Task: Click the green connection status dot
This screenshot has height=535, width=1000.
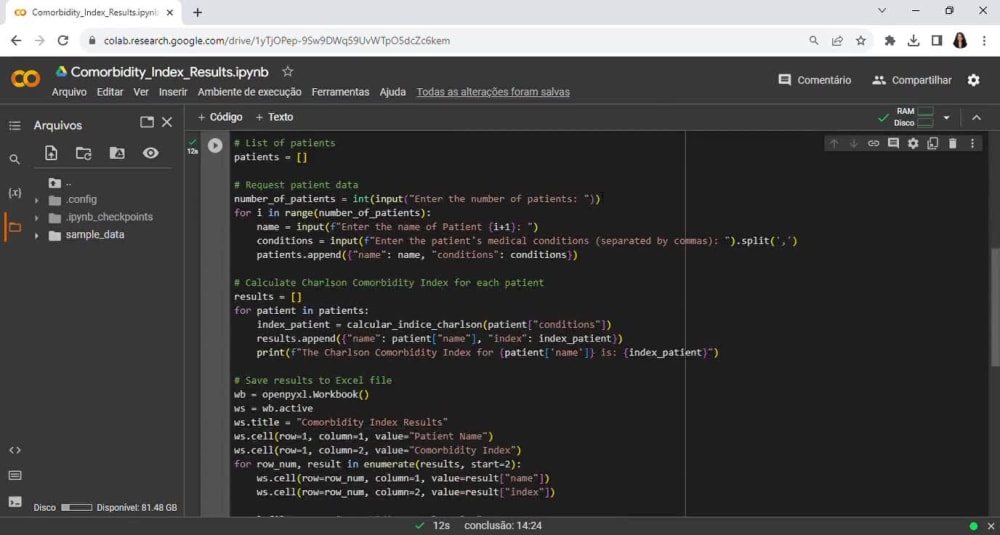Action: point(973,526)
